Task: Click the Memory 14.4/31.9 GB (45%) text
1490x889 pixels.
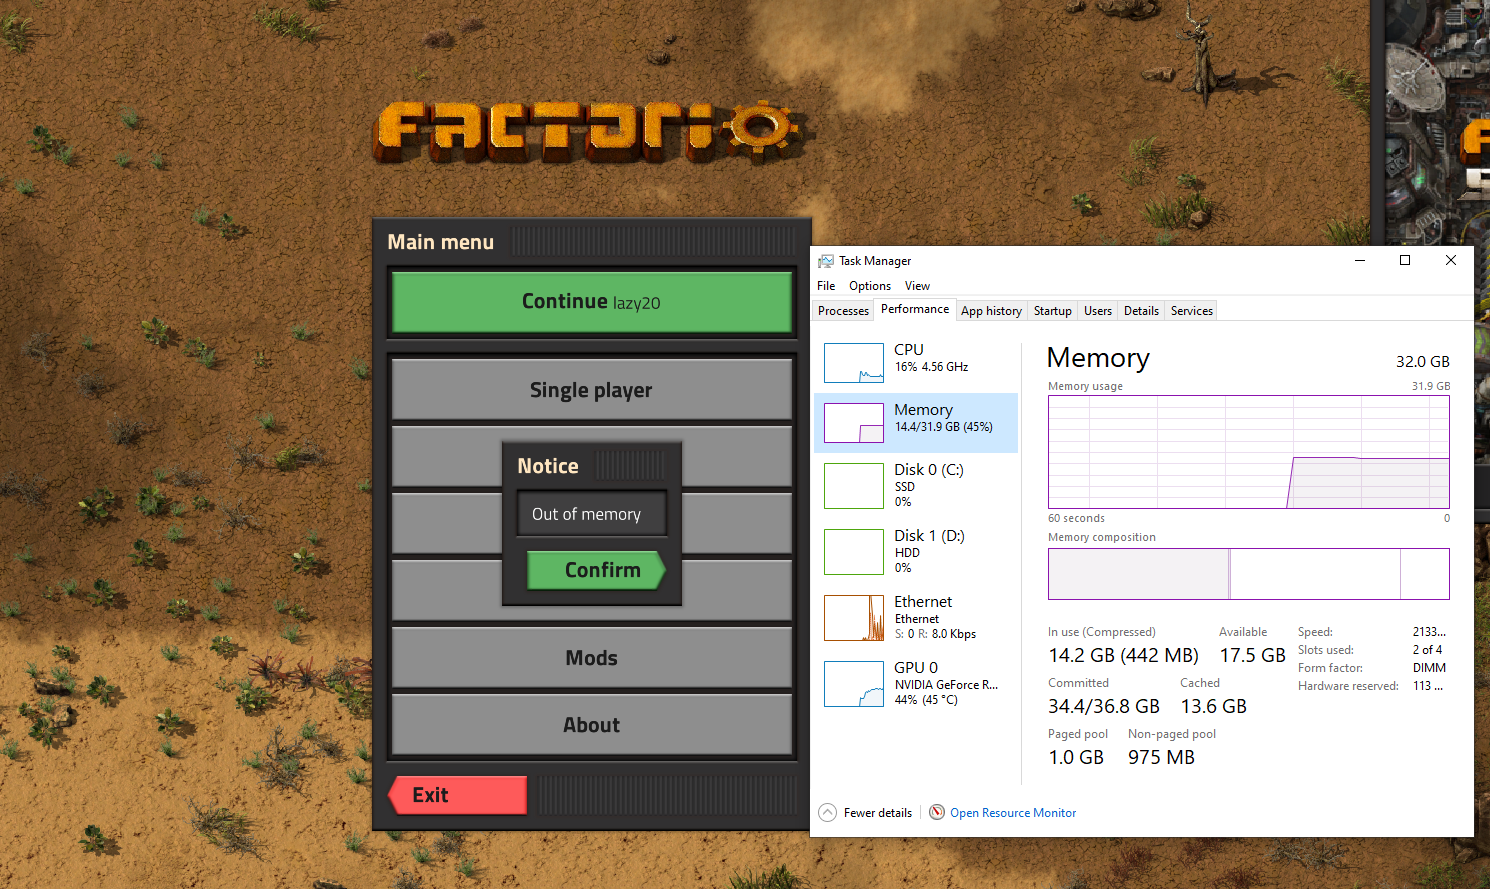Action: 943,427
